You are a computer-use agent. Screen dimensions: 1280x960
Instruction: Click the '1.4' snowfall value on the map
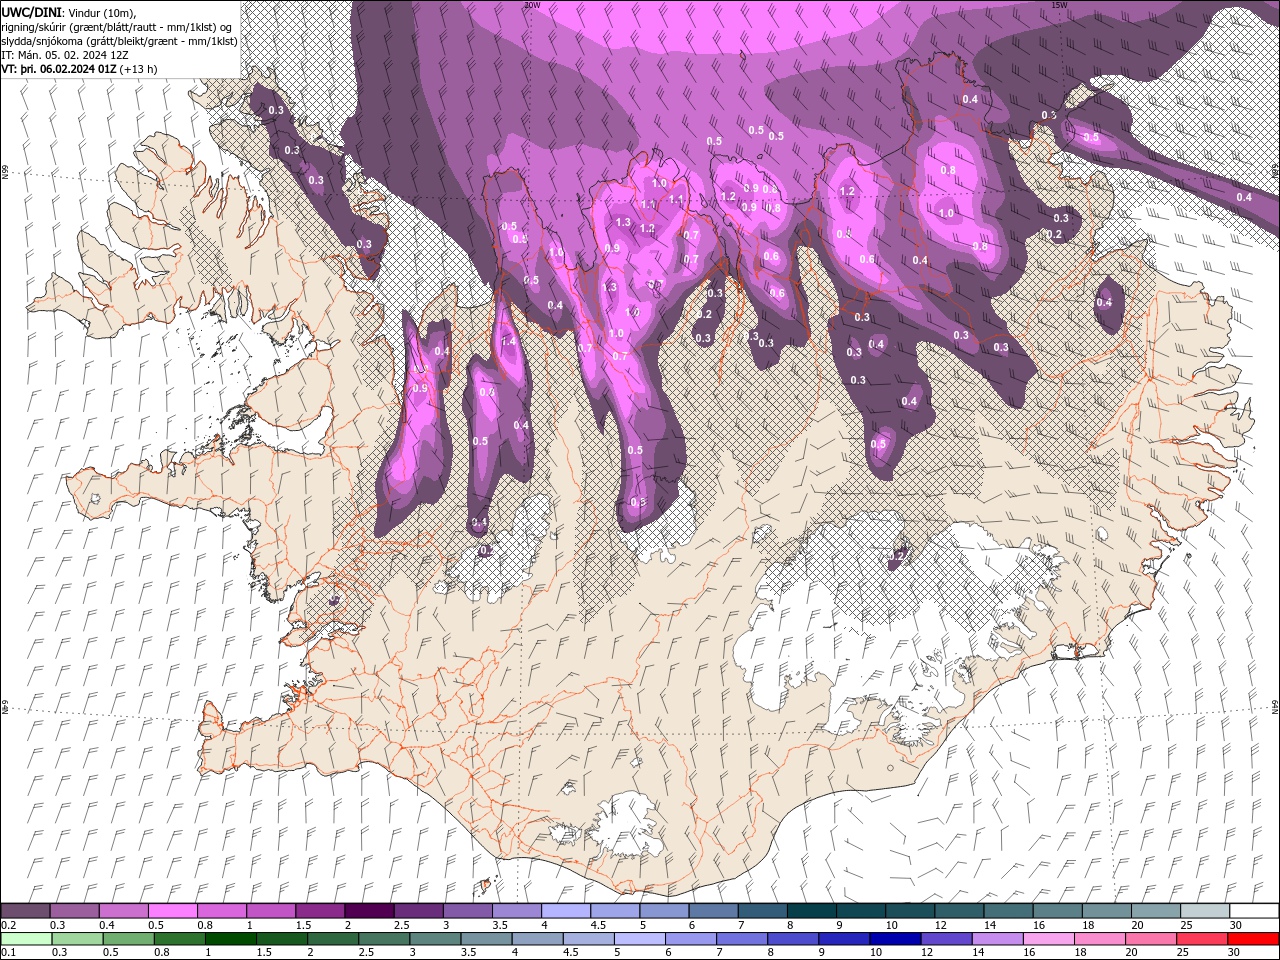(508, 342)
